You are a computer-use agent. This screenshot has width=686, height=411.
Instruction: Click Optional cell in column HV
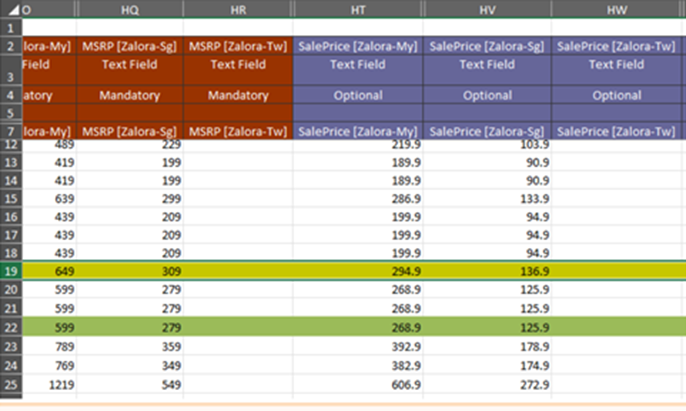point(487,95)
